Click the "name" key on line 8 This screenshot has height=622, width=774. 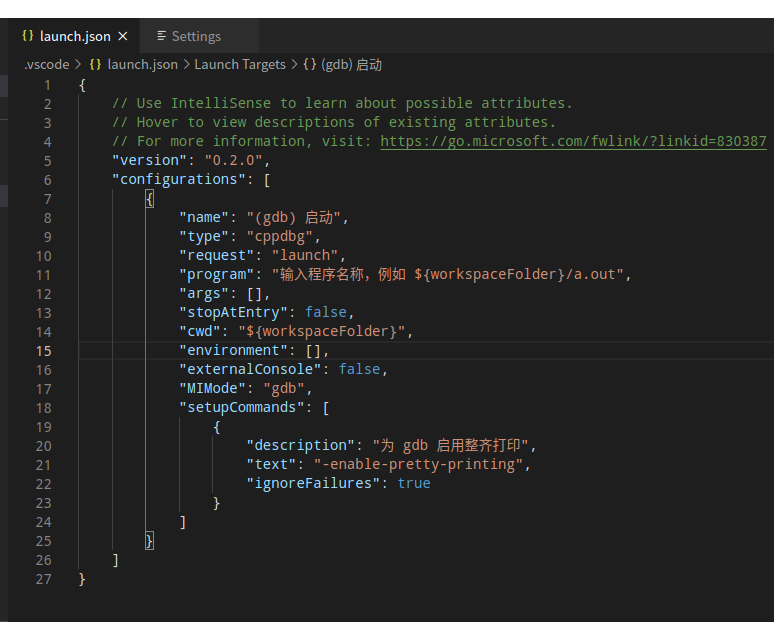pos(204,218)
